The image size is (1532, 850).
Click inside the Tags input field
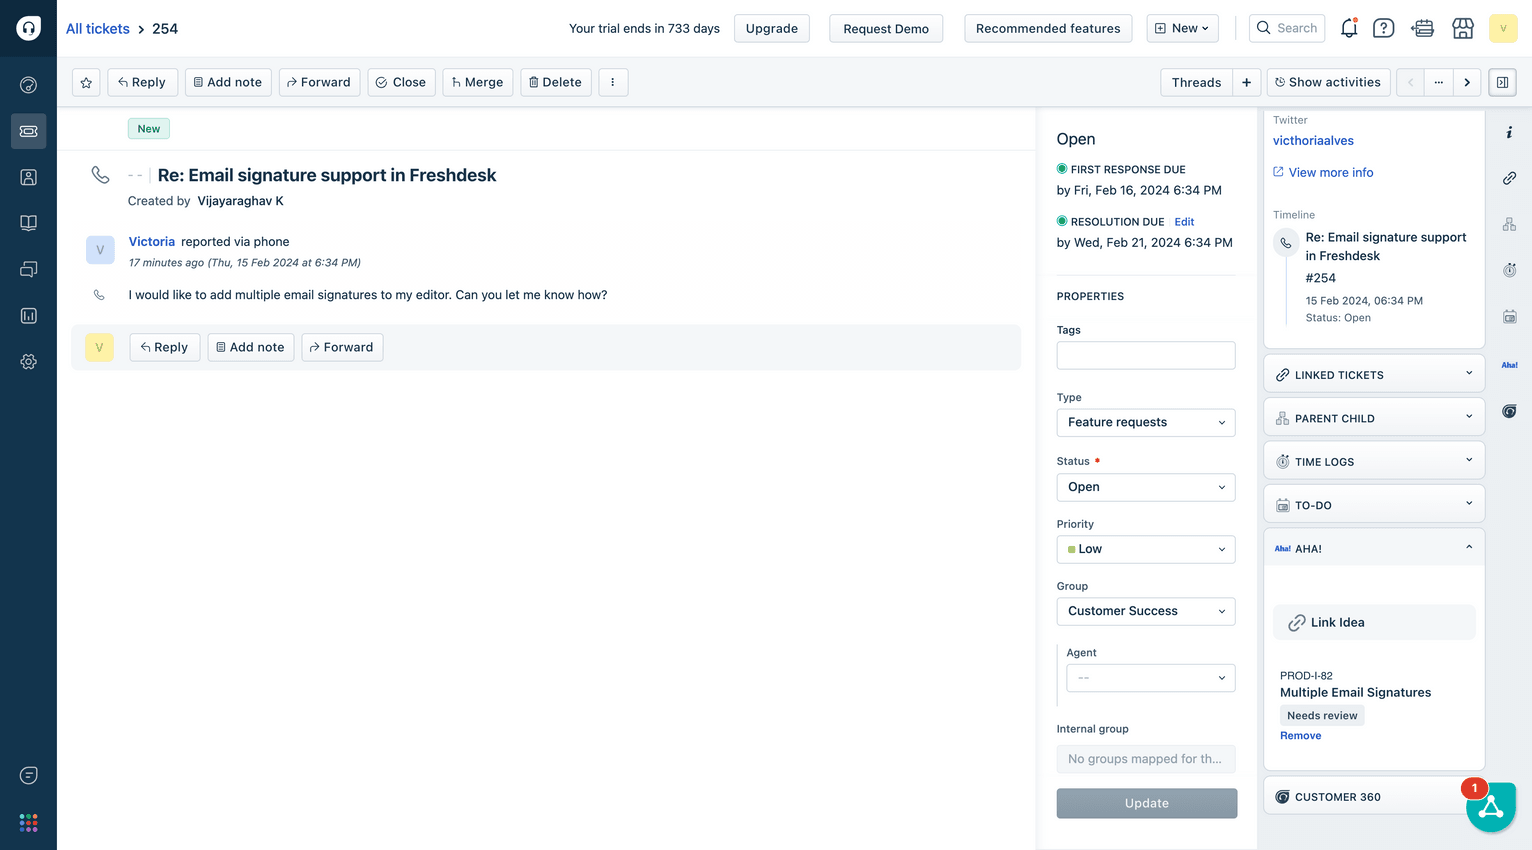1145,355
